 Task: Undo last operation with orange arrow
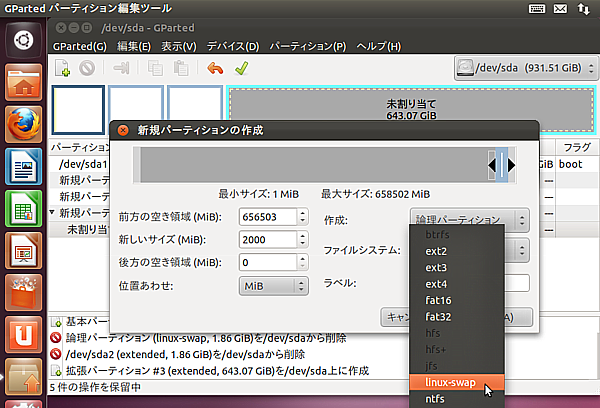point(215,69)
